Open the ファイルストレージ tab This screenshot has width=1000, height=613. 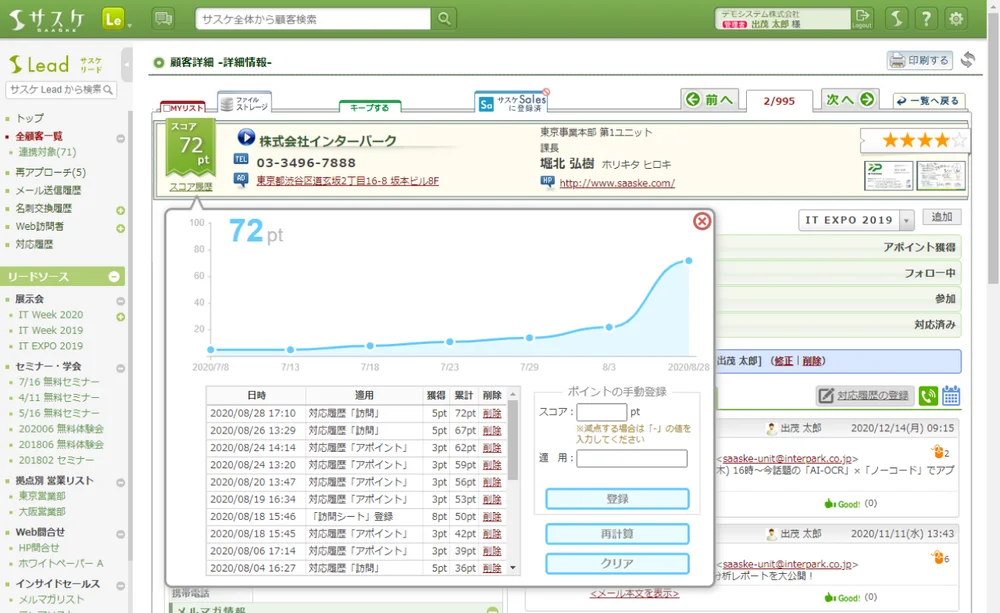click(x=244, y=103)
